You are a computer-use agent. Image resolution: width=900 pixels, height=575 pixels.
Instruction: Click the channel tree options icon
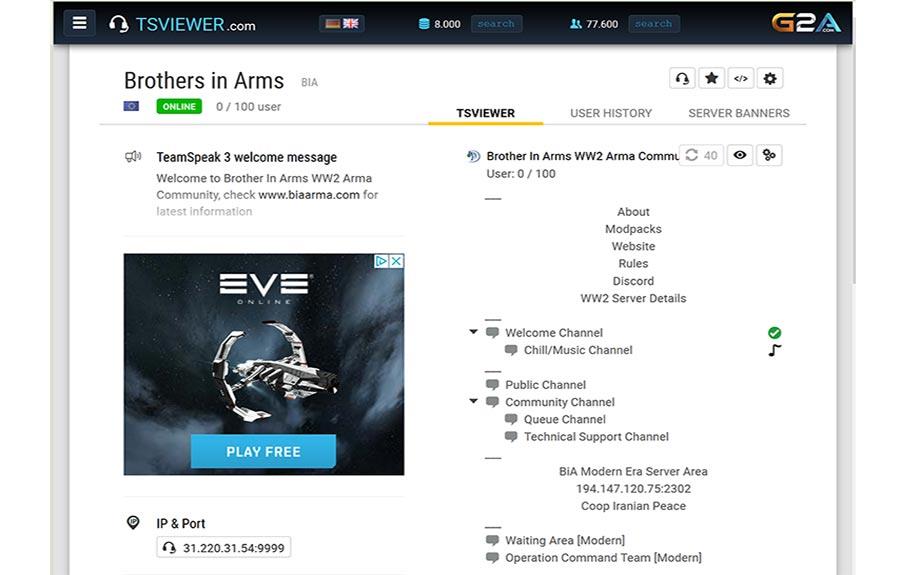pos(769,155)
